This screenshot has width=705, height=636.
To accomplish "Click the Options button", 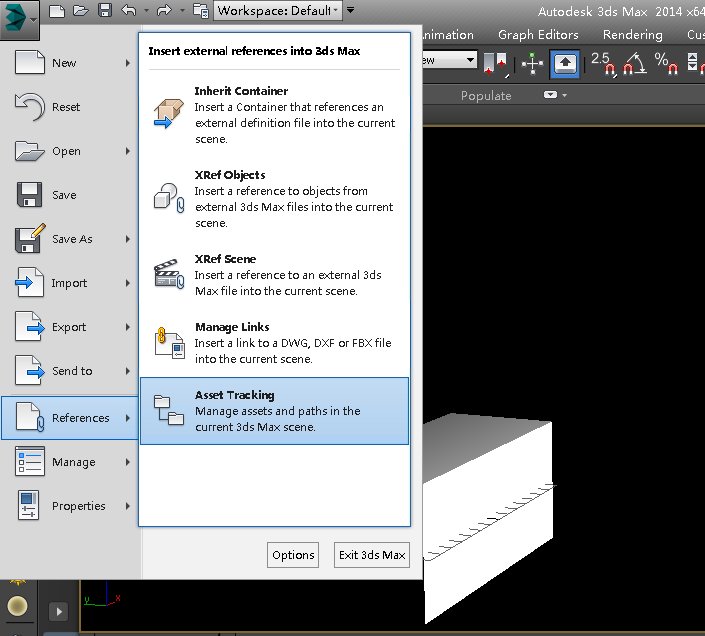I will pyautogui.click(x=293, y=555).
